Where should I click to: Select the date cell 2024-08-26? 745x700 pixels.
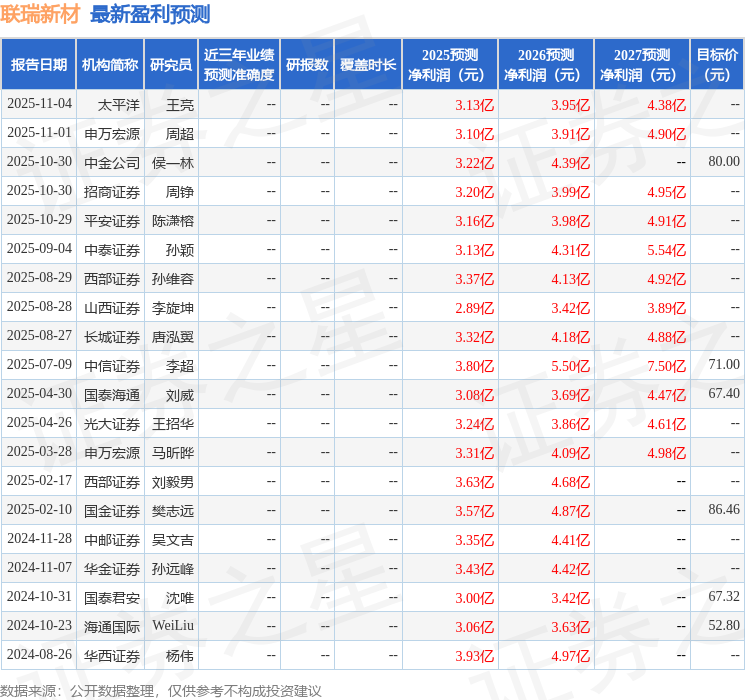pos(39,654)
